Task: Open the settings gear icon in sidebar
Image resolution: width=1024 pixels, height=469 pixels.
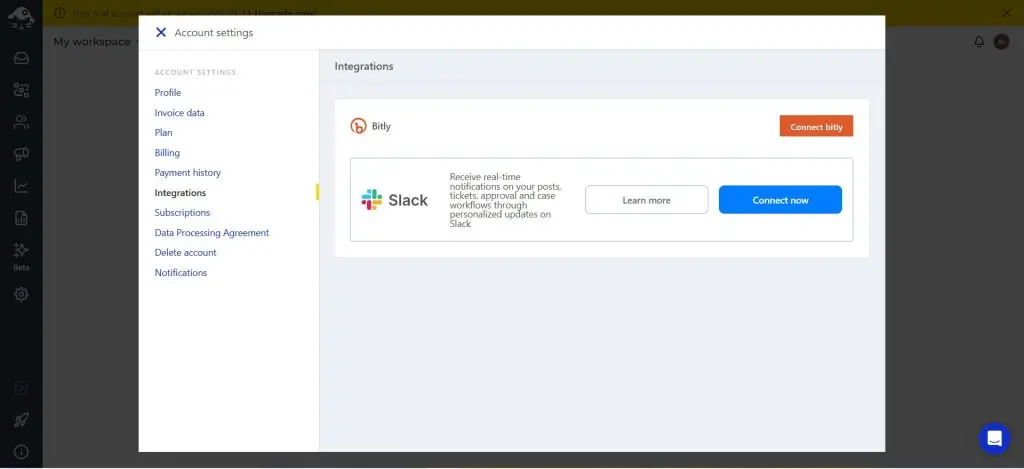Action: point(21,294)
